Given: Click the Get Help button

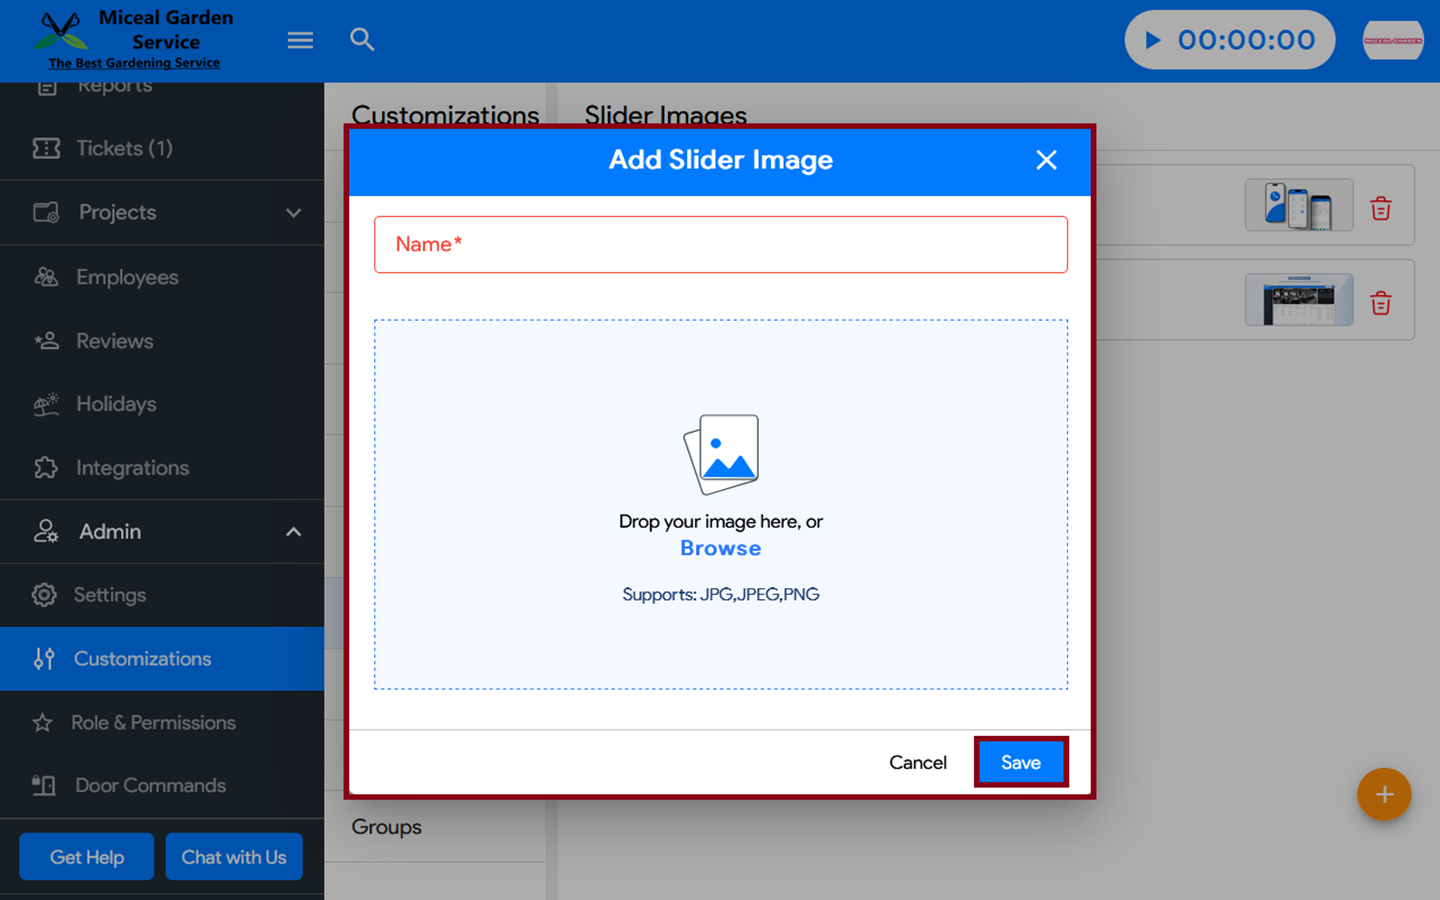Looking at the screenshot, I should pos(87,857).
